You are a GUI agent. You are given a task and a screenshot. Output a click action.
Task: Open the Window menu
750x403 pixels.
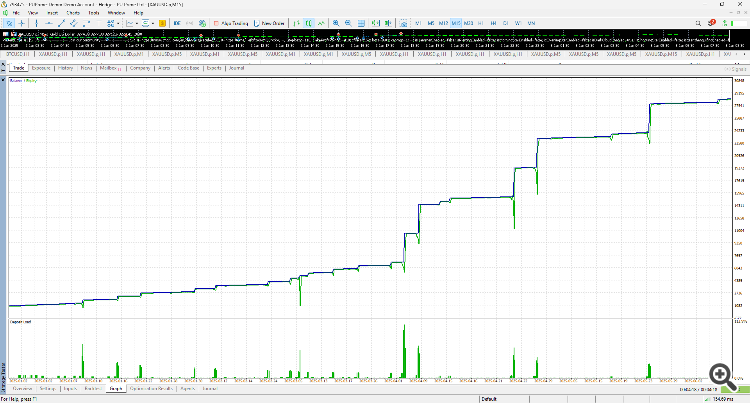(x=116, y=13)
